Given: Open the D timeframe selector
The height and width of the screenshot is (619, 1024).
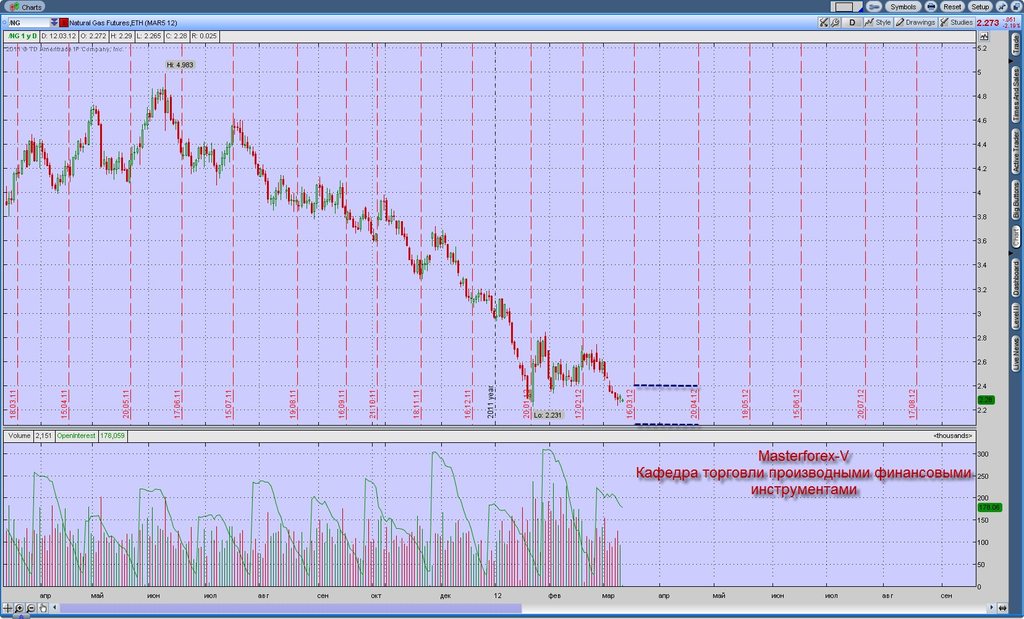Looking at the screenshot, I should pos(852,23).
